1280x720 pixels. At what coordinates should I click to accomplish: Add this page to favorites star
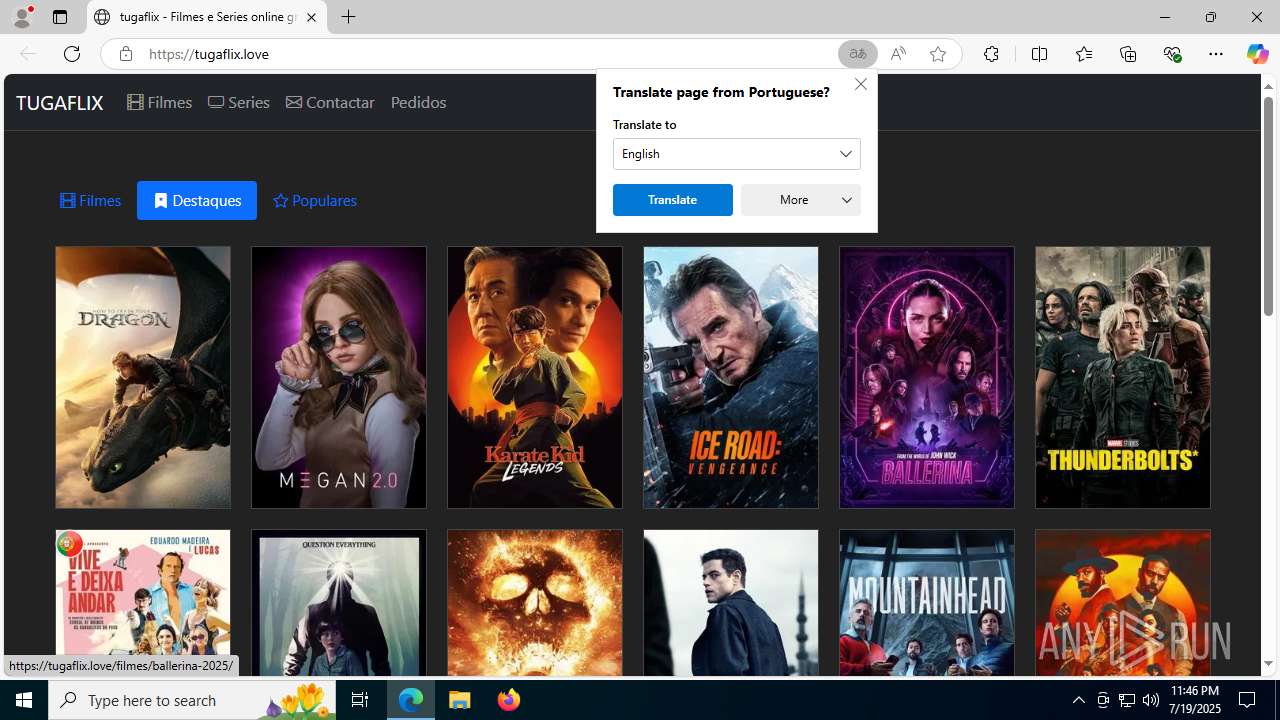938,54
